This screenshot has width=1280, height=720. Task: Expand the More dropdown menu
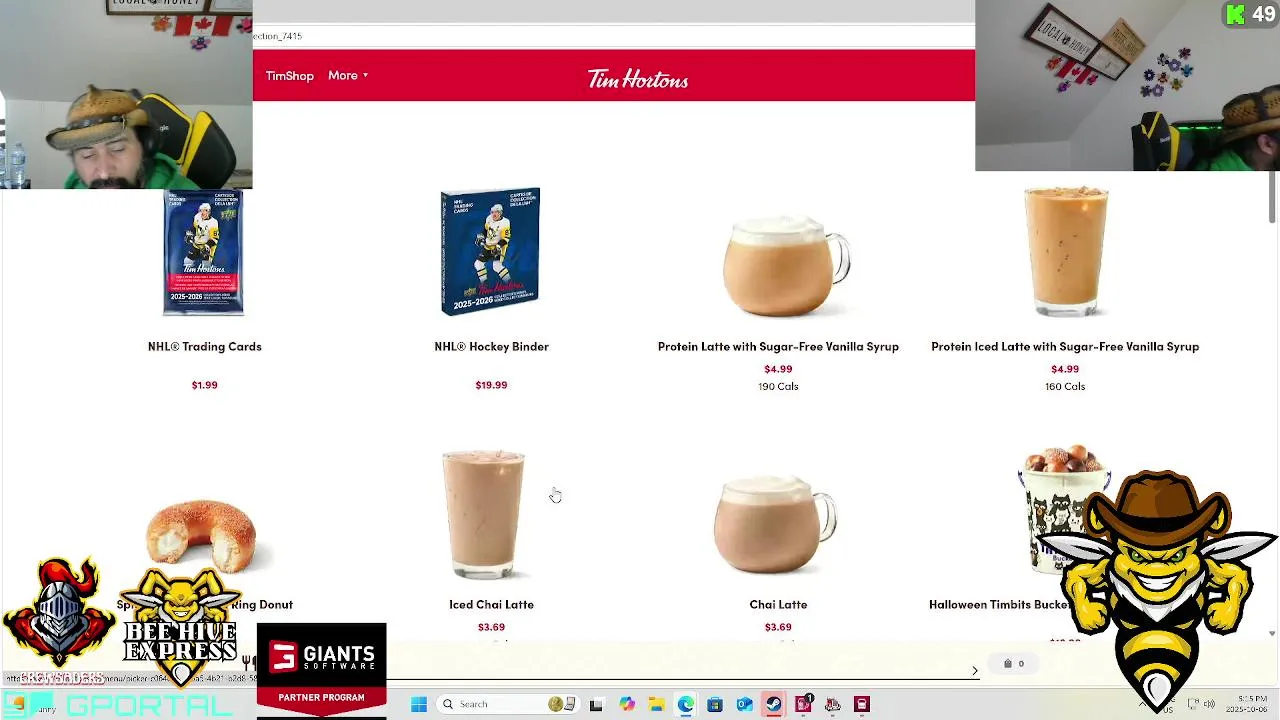point(348,76)
